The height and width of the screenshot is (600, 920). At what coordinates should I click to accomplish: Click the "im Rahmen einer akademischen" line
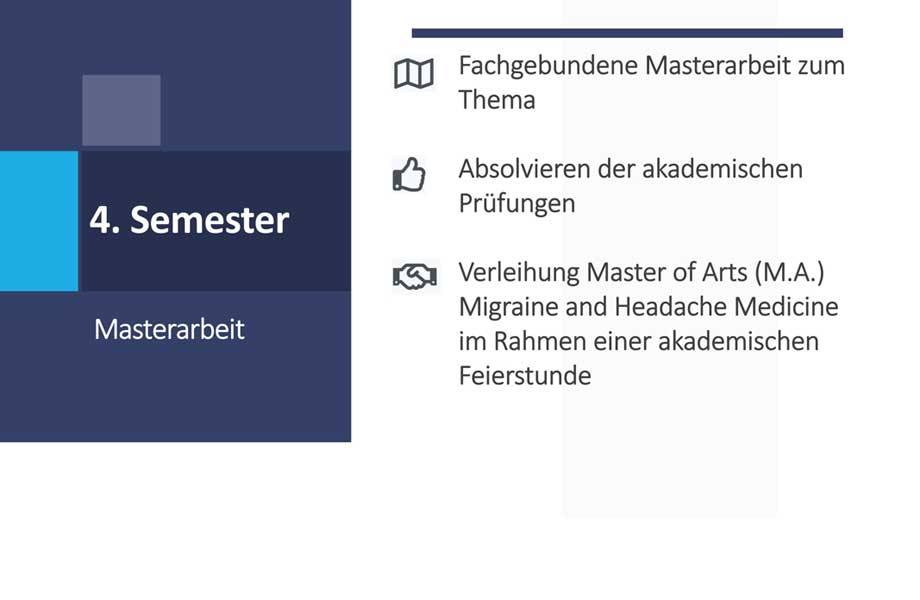pos(638,340)
